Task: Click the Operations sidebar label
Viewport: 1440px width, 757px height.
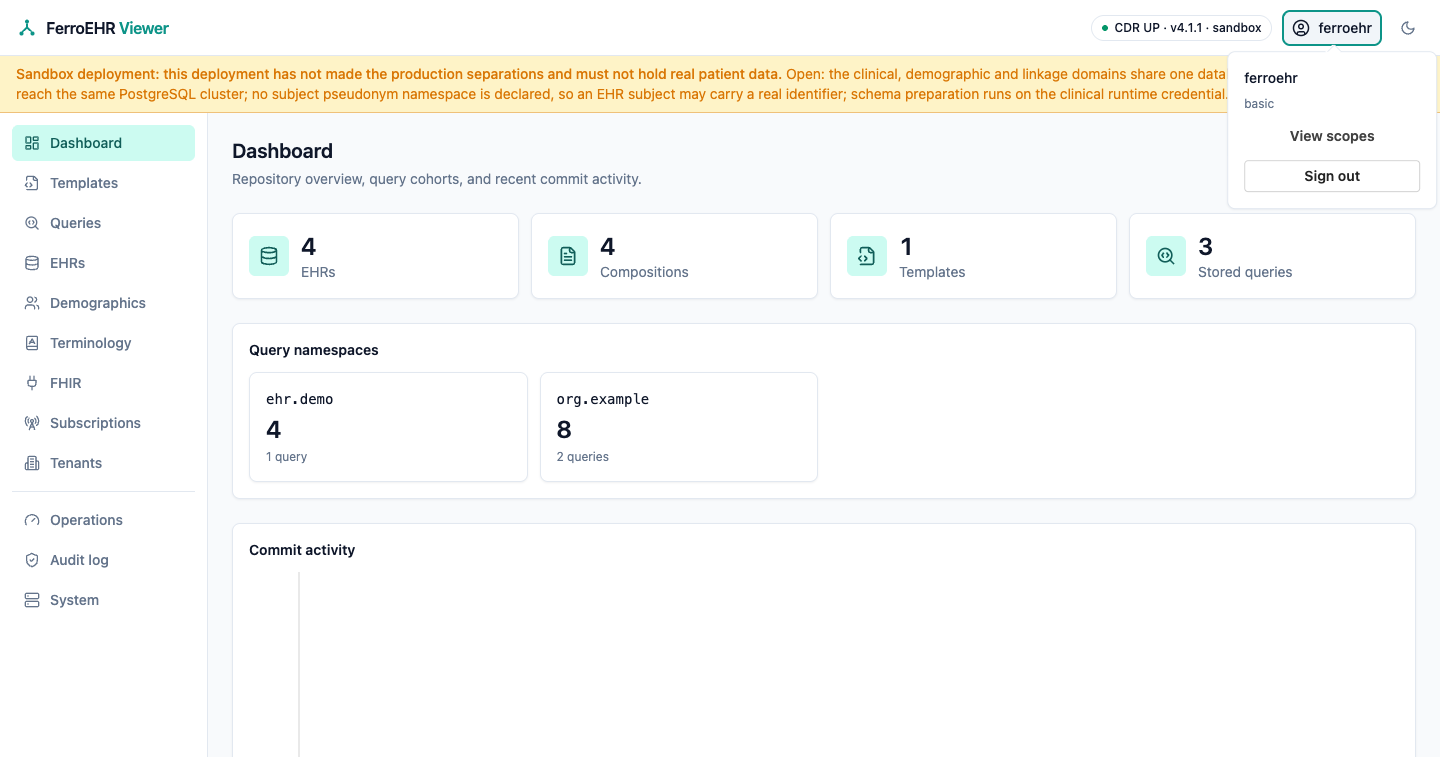Action: coord(87,520)
